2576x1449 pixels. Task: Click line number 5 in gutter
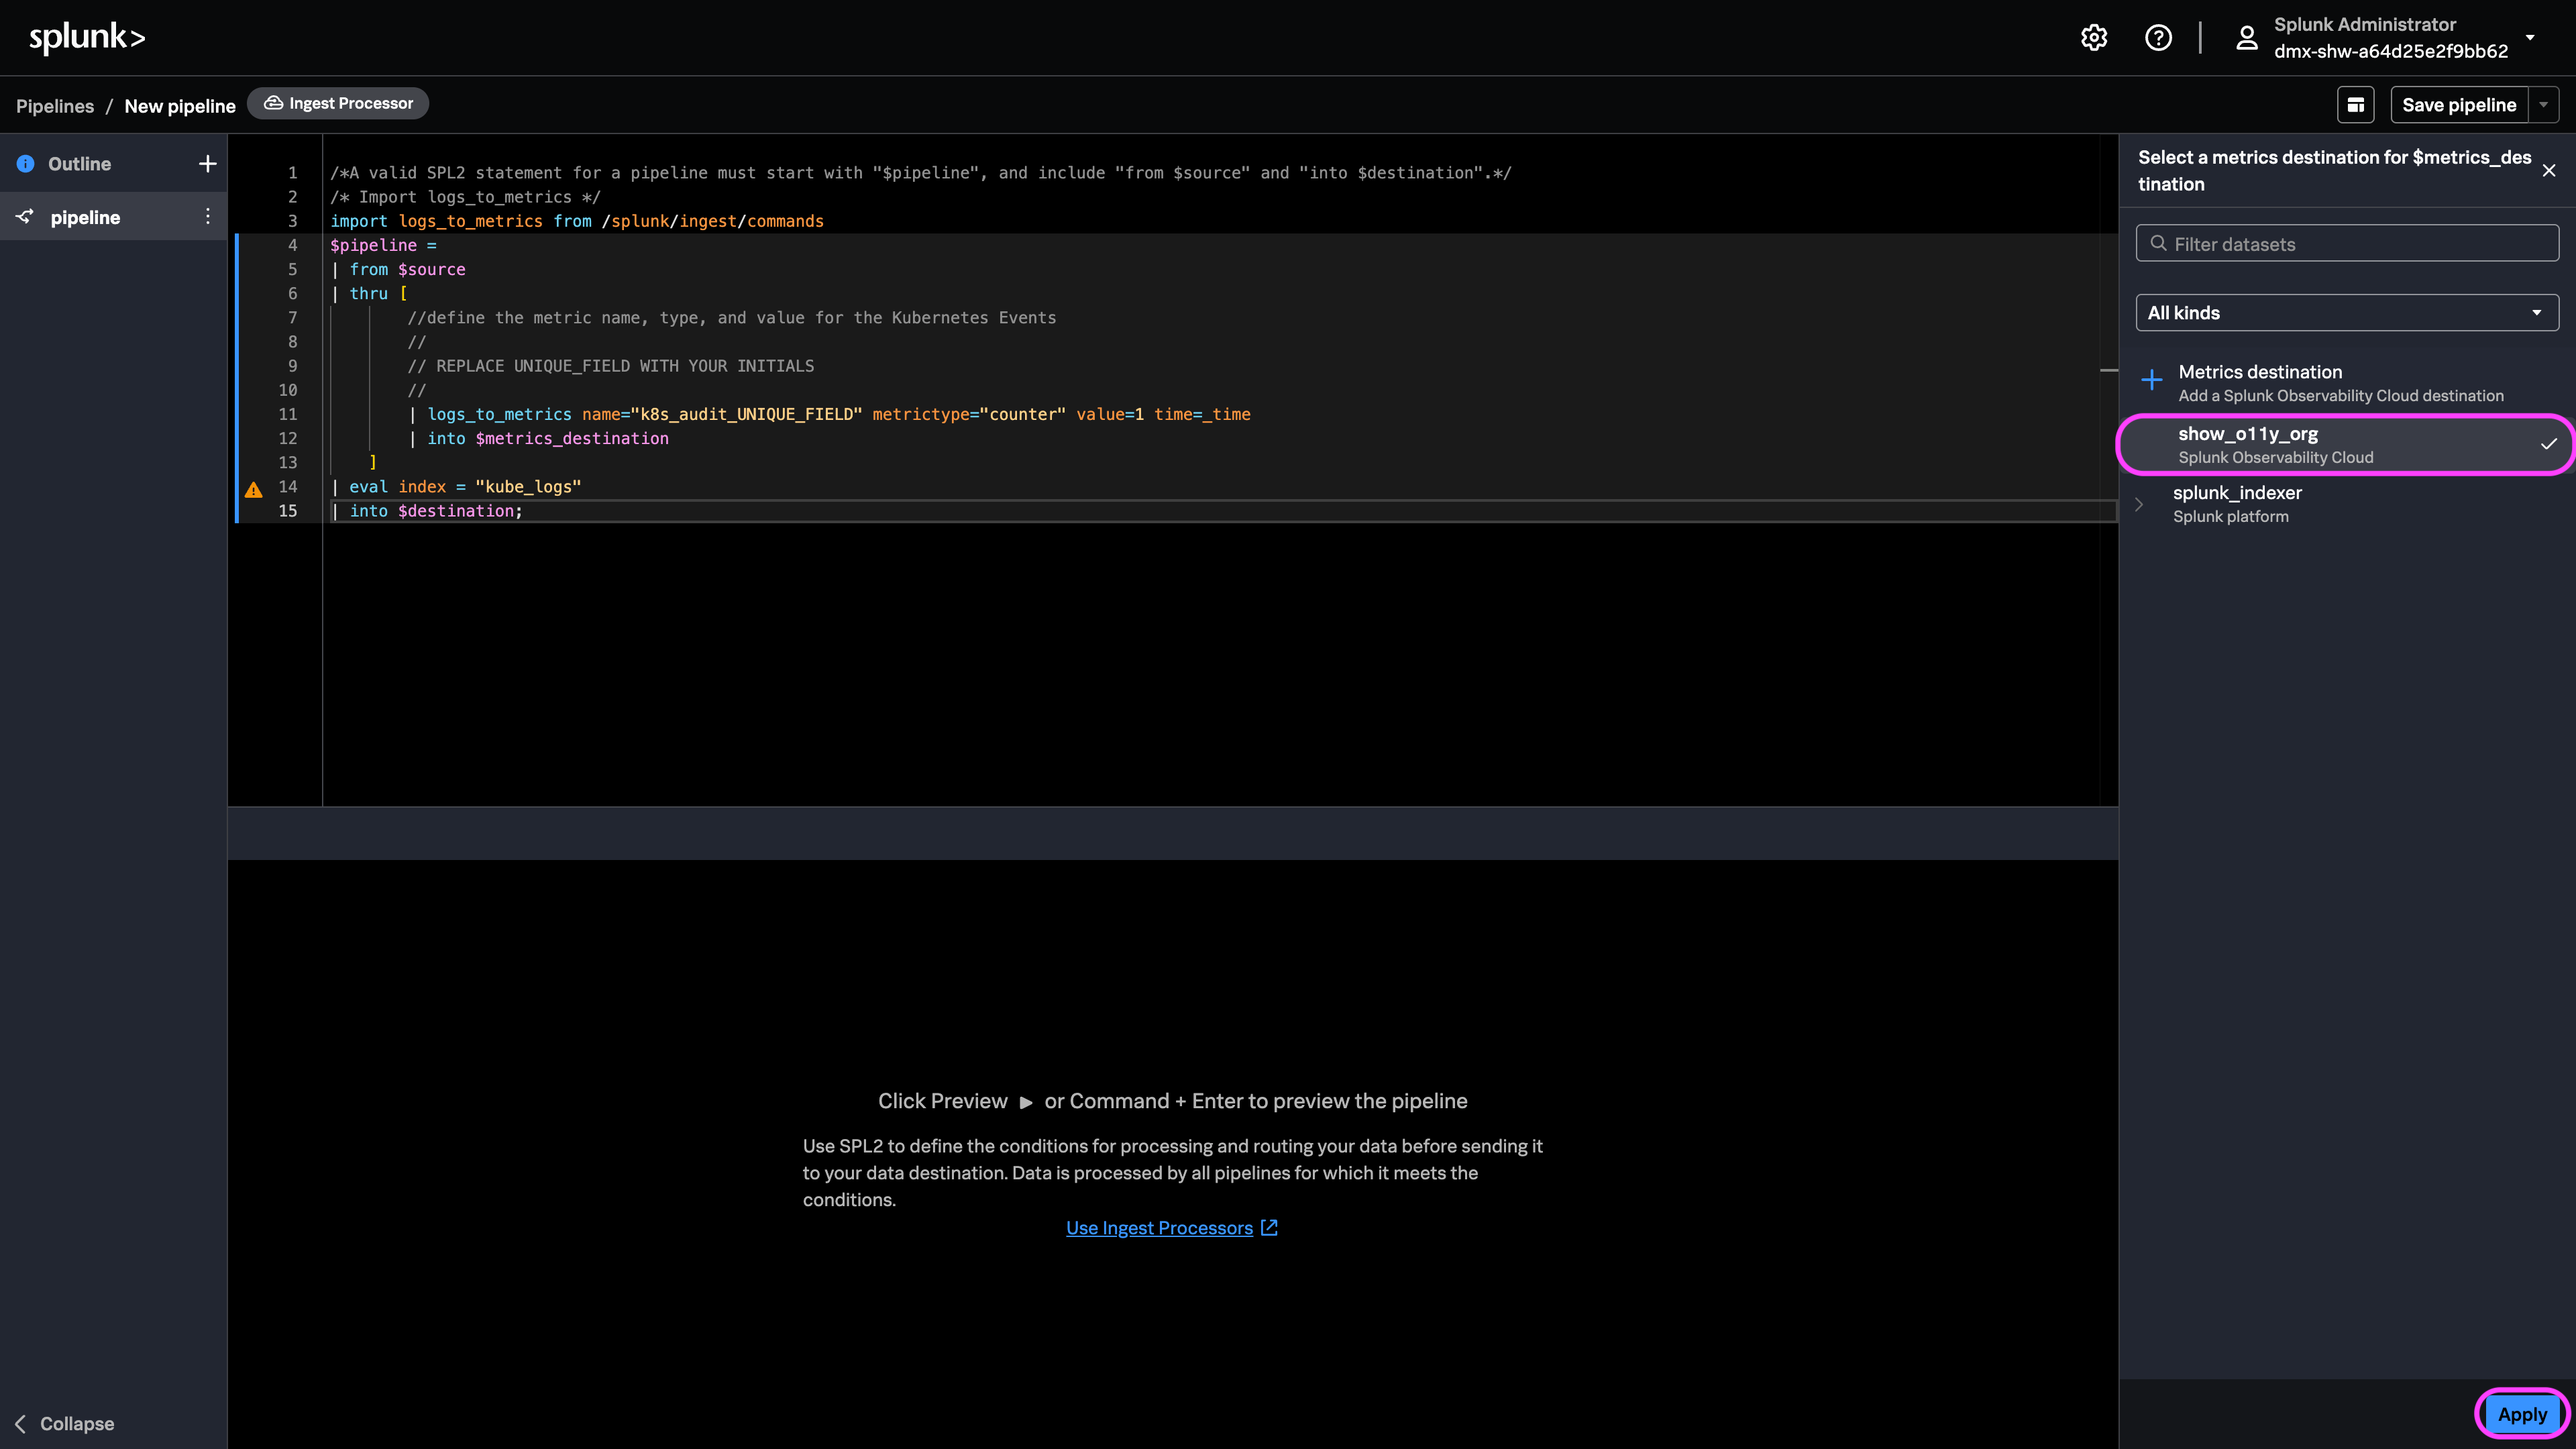click(292, 269)
